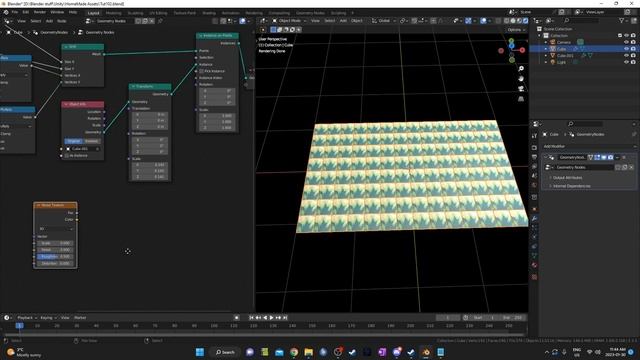Switch perspective/orthographic grid icon in viewport
The image size is (640, 360).
[521, 99]
